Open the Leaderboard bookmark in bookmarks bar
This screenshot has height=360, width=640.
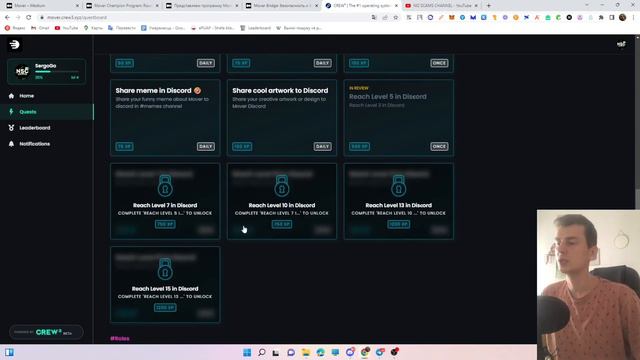point(256,28)
